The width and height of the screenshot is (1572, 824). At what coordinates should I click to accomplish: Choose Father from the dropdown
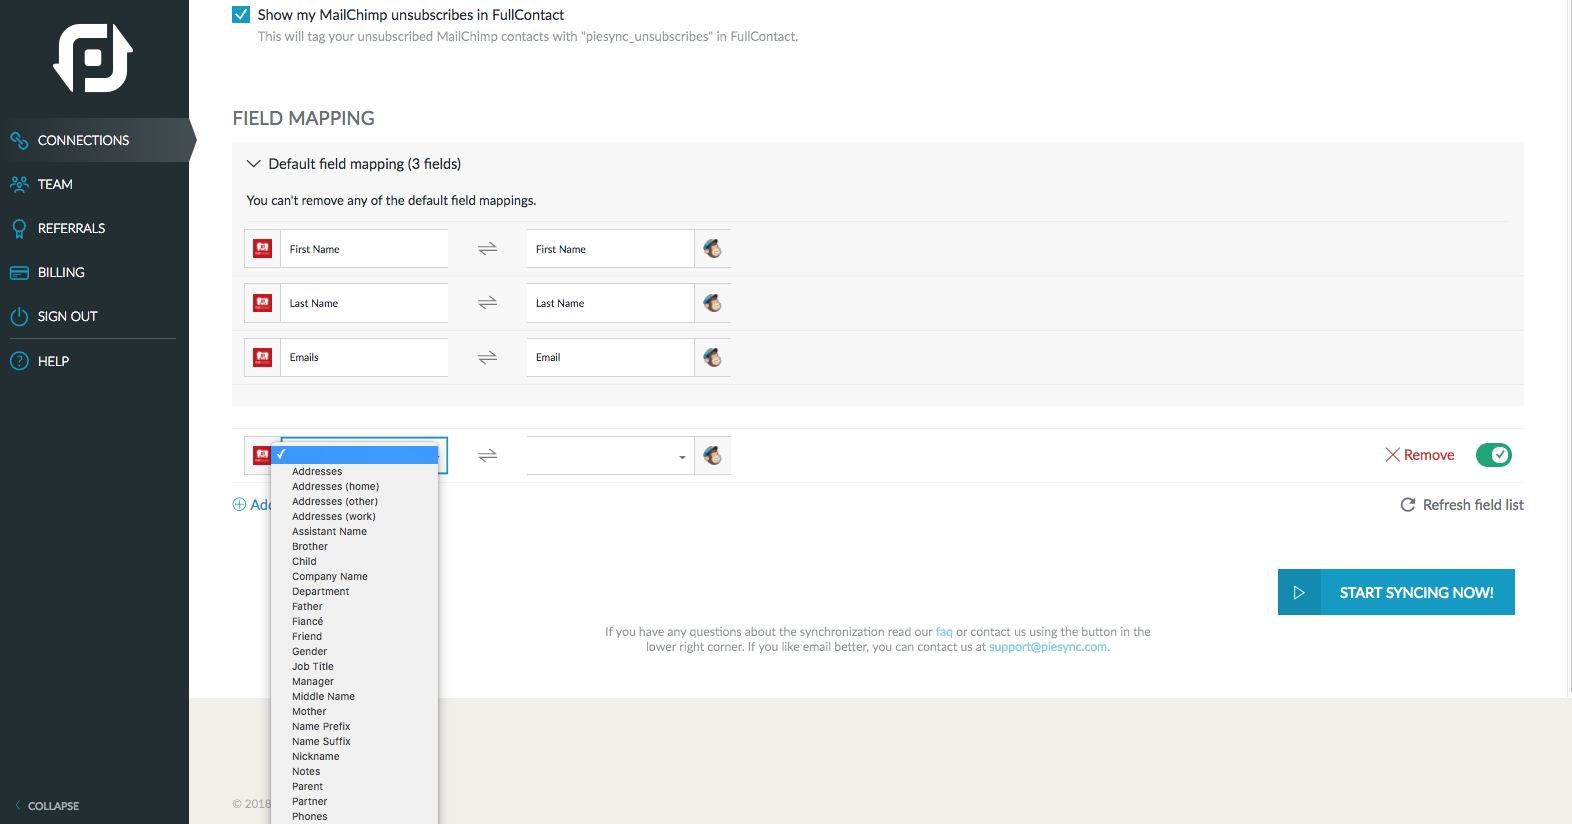click(355, 606)
